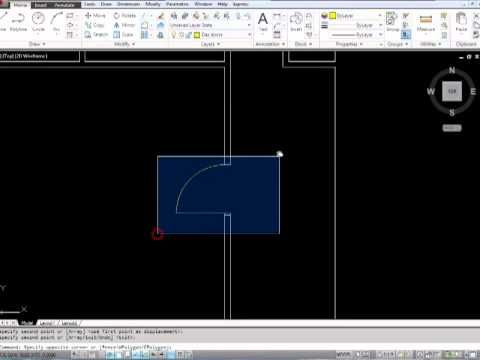Select the Arc tool

[56, 22]
